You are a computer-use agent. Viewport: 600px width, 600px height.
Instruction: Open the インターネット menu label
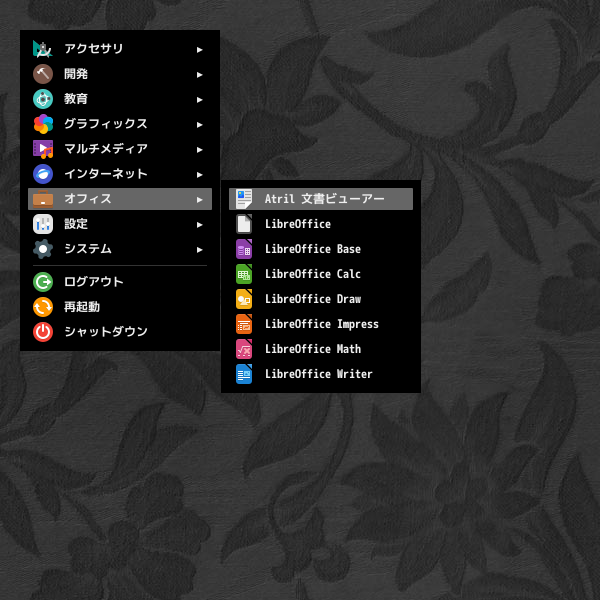coord(106,174)
